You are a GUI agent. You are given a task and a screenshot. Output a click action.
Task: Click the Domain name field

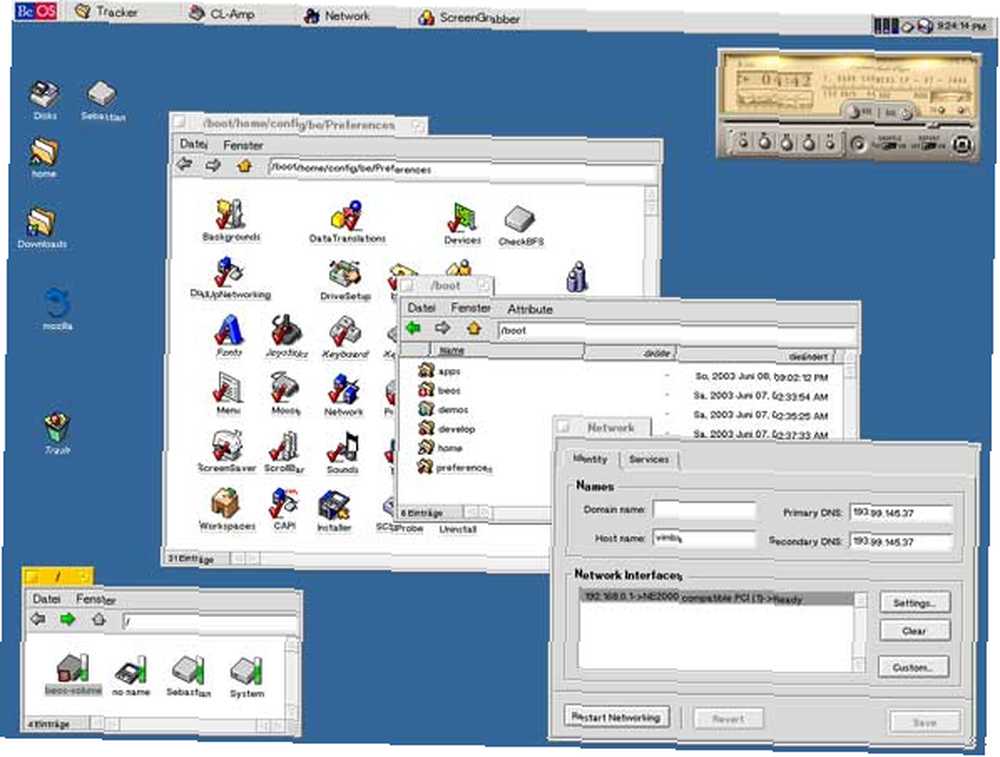coord(704,510)
